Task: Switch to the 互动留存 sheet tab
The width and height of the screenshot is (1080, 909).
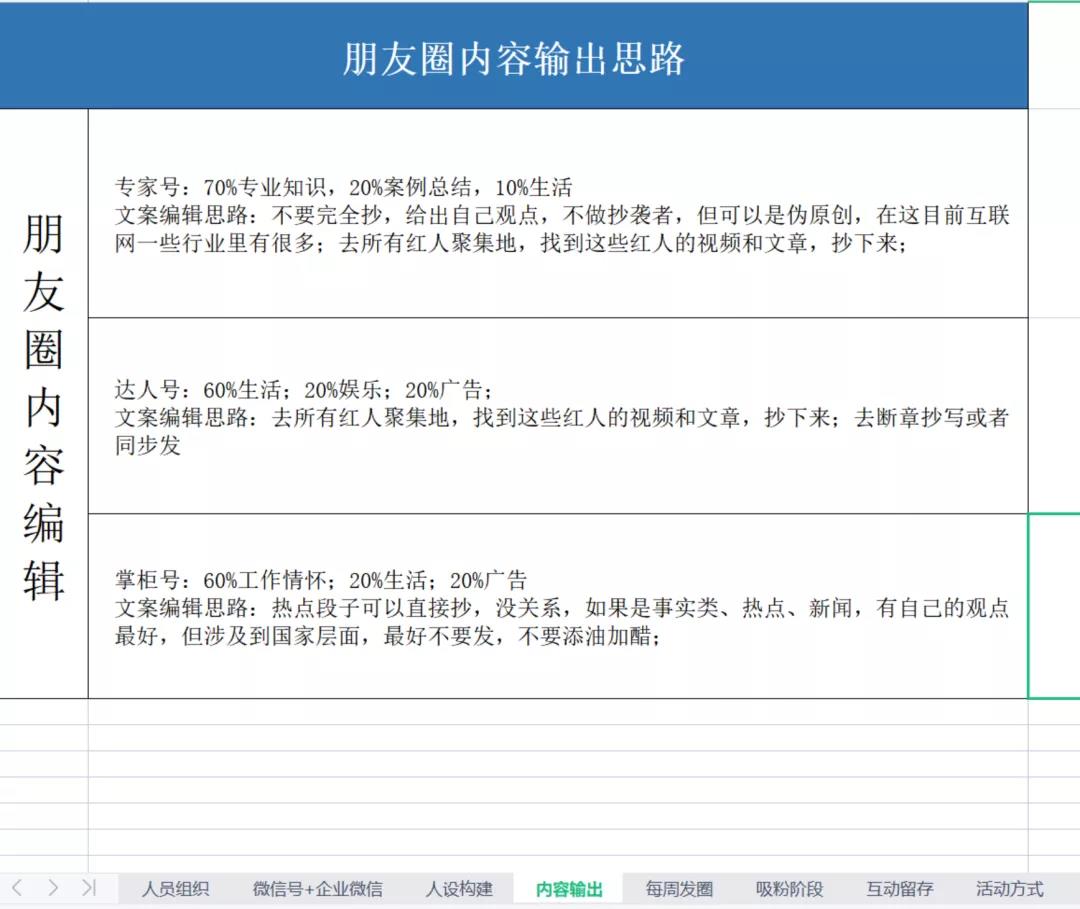Action: pos(899,889)
